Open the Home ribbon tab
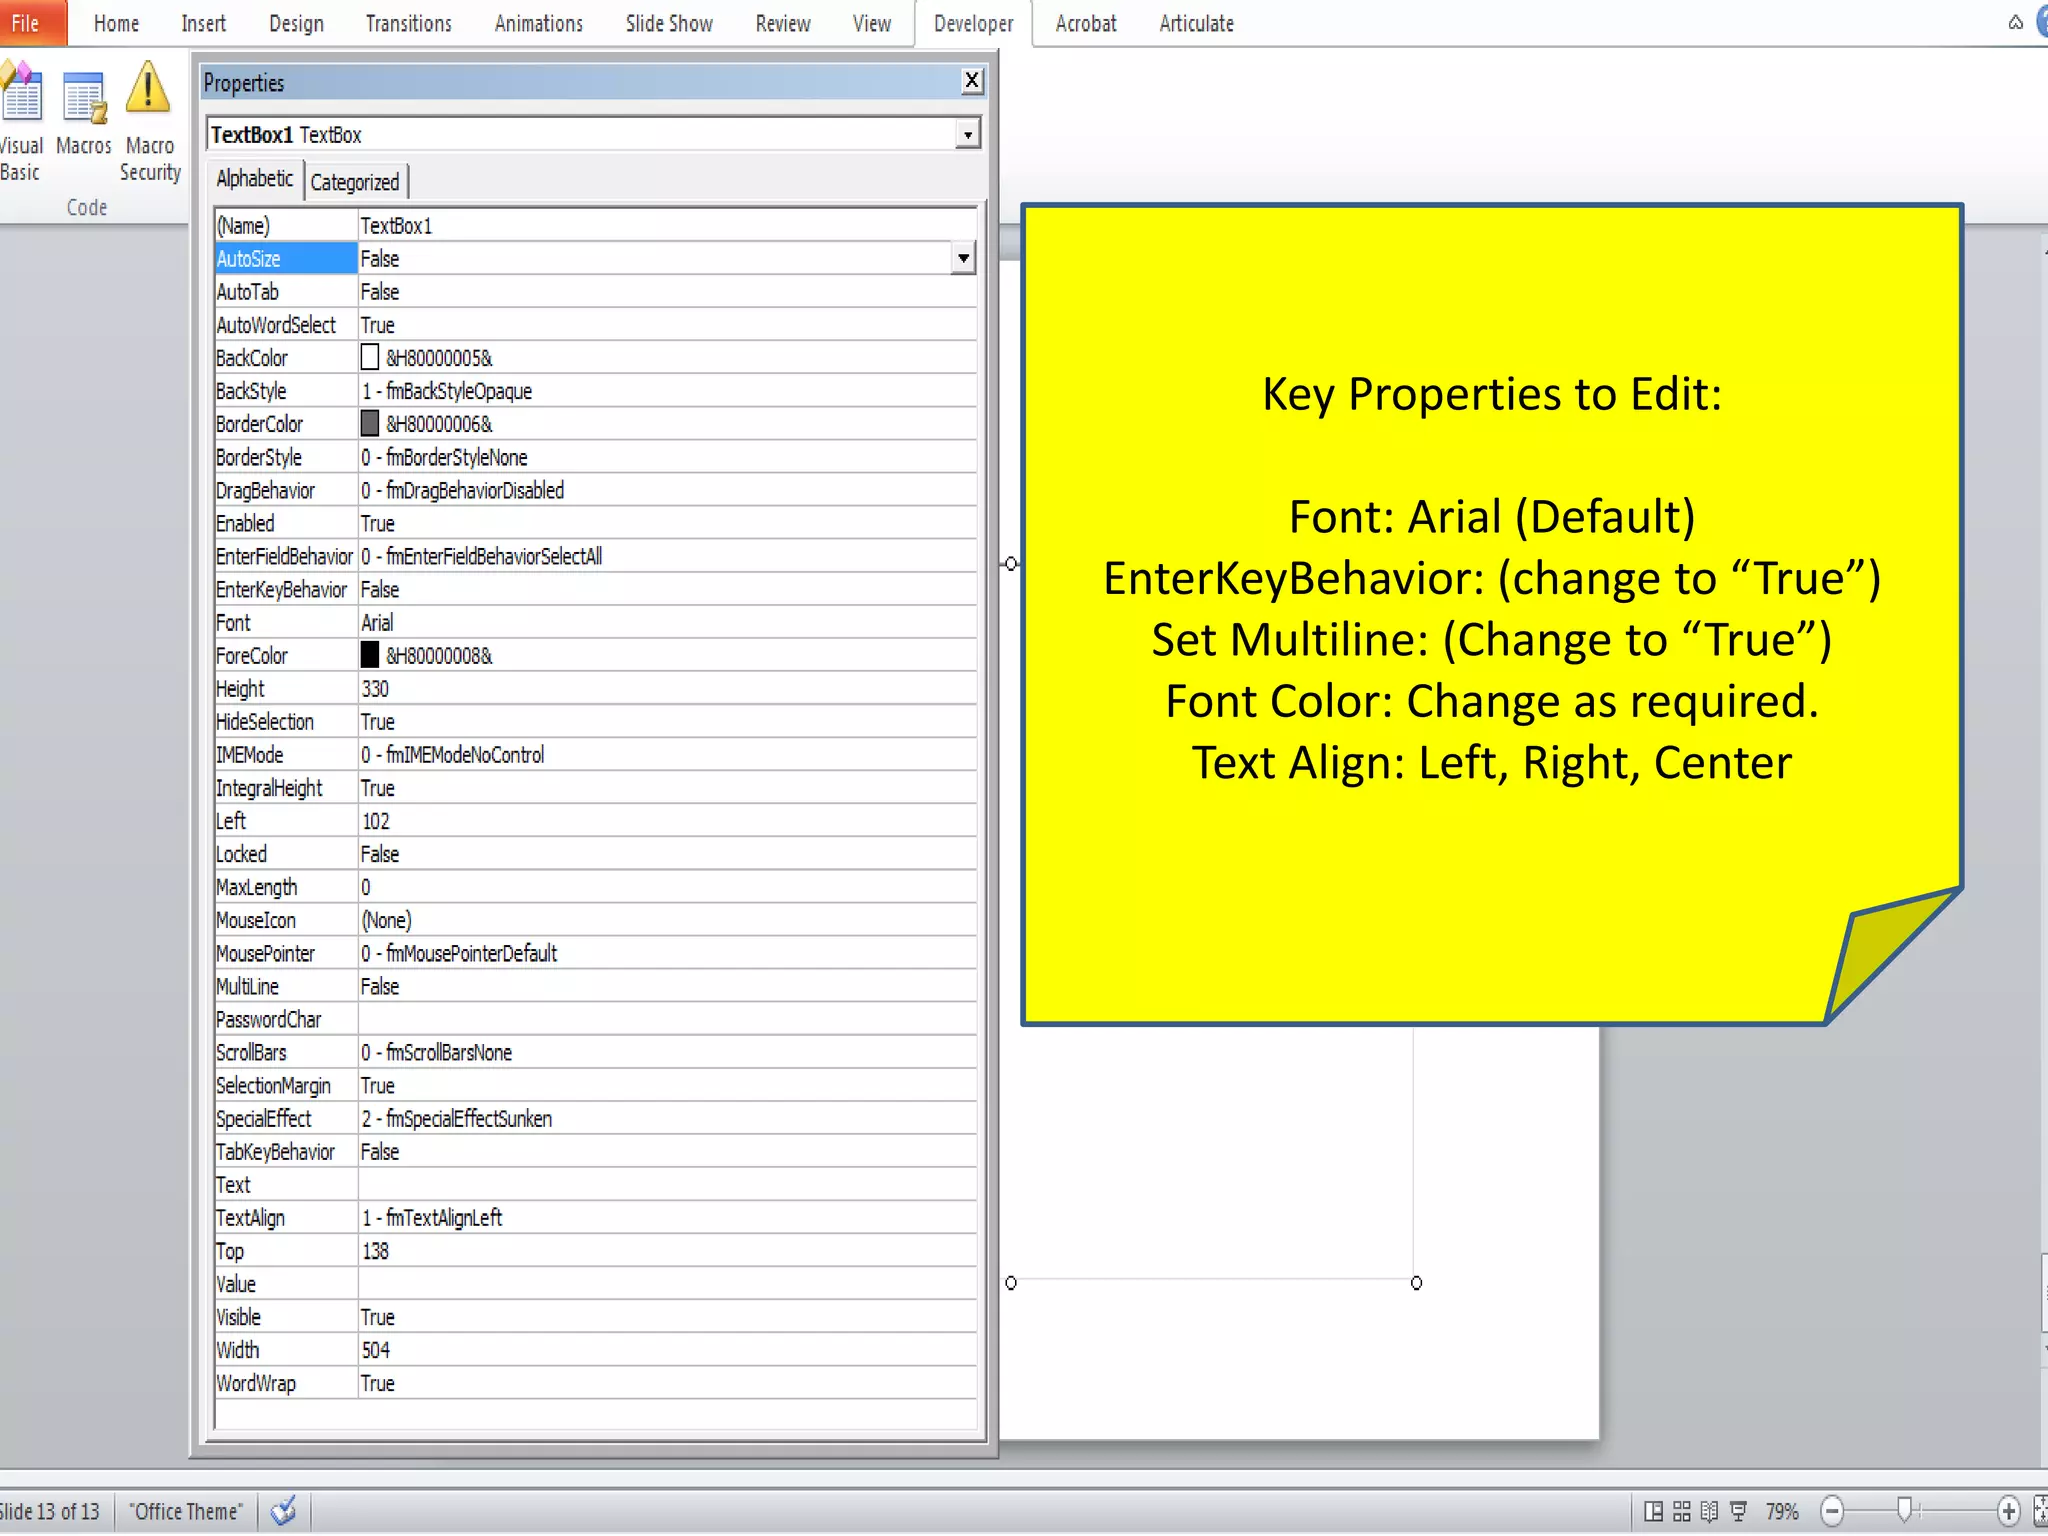The width and height of the screenshot is (2048, 1536). (x=116, y=23)
